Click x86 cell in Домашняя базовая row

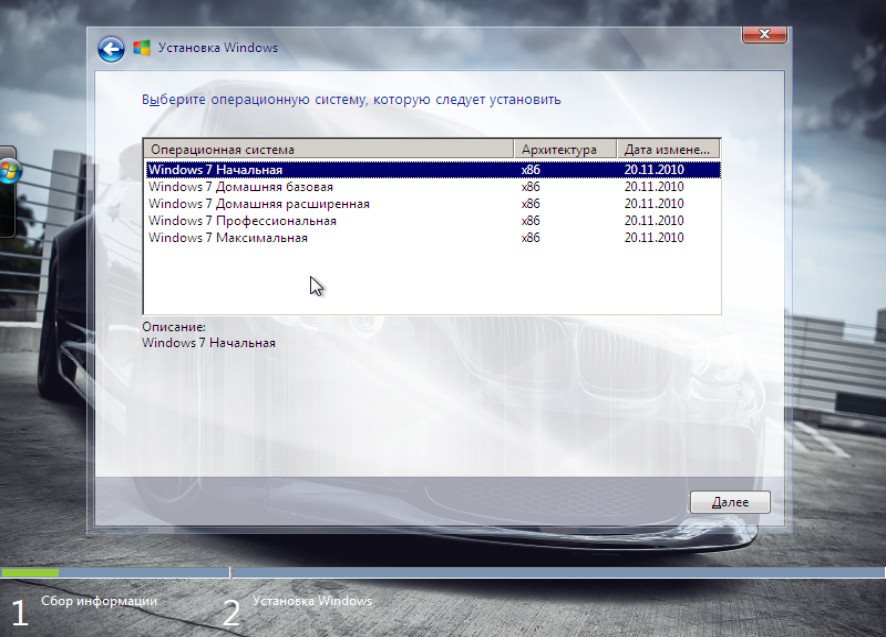point(531,187)
